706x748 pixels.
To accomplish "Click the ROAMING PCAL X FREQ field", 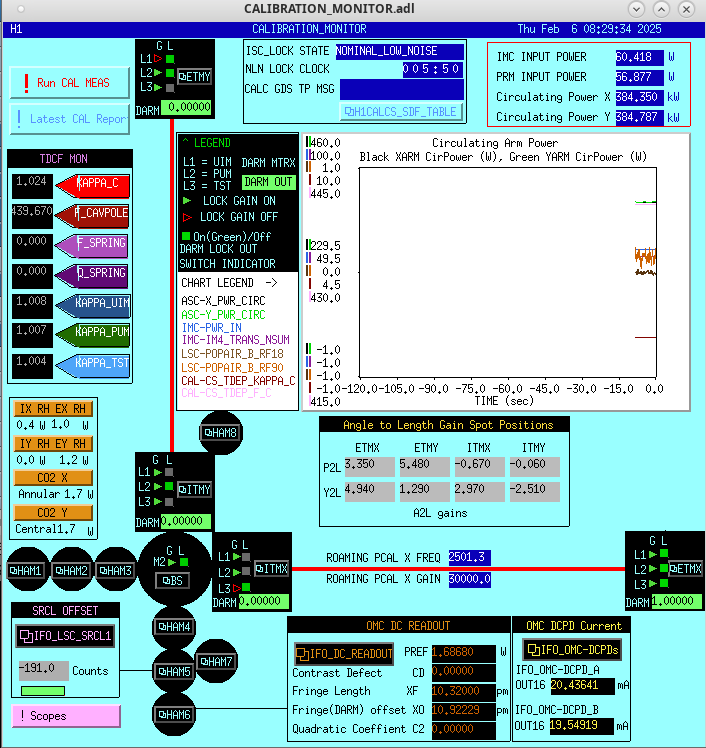I will [x=469, y=557].
